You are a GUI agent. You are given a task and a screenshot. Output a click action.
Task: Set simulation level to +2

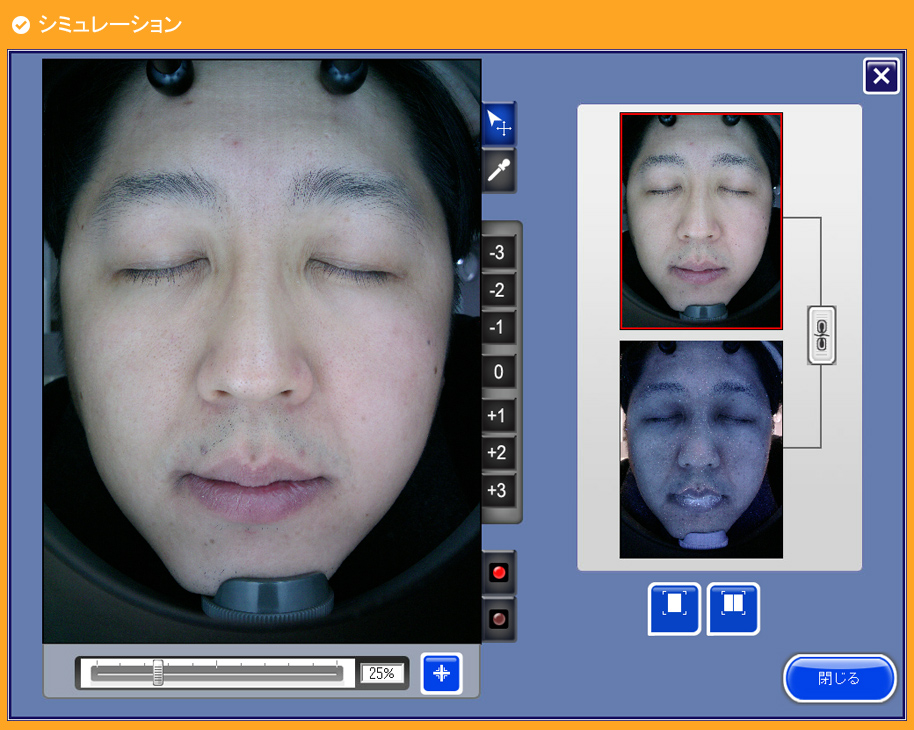point(497,453)
